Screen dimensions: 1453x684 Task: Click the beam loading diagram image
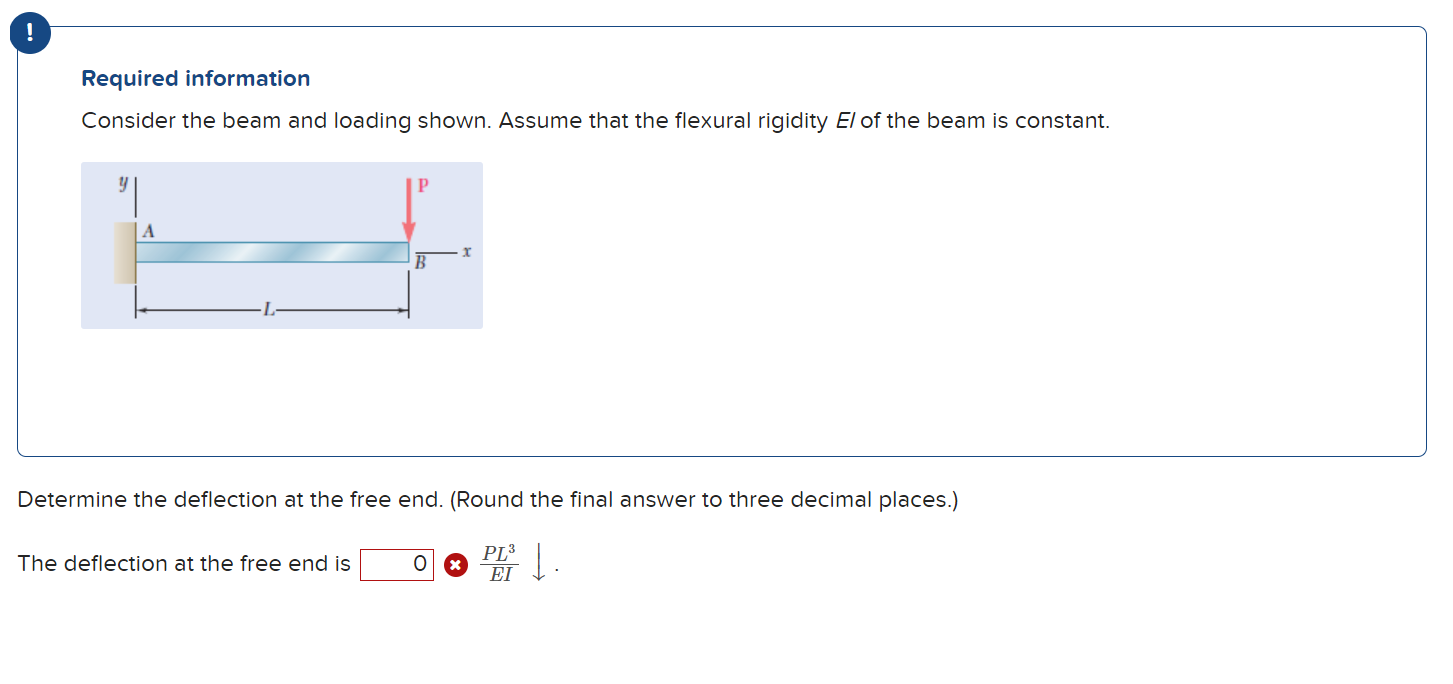pyautogui.click(x=281, y=245)
